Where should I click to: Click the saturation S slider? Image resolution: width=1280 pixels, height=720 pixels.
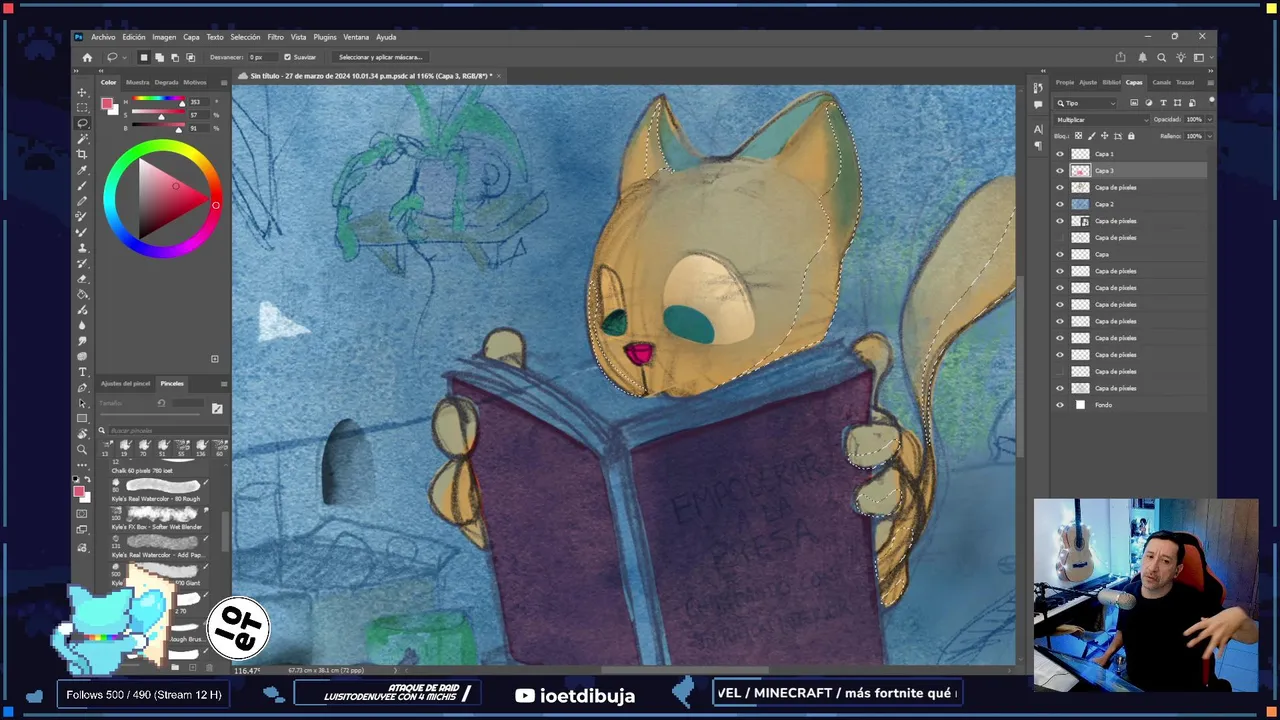click(160, 115)
